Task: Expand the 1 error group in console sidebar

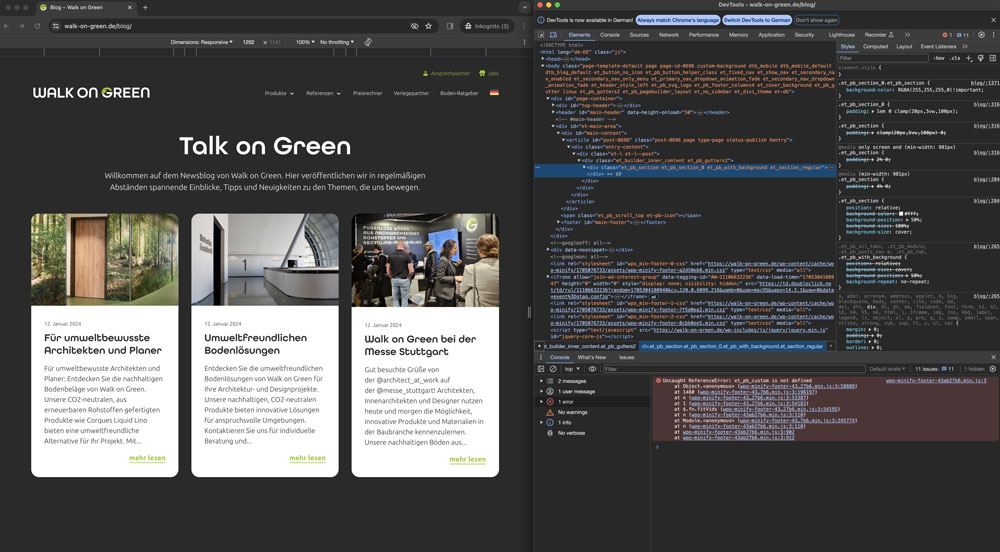Action: coord(541,402)
